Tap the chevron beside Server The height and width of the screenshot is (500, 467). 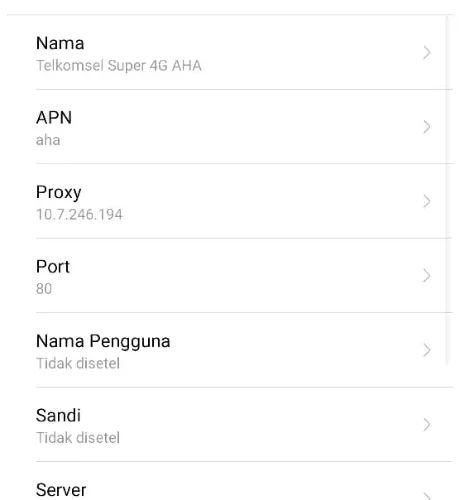coord(426,496)
